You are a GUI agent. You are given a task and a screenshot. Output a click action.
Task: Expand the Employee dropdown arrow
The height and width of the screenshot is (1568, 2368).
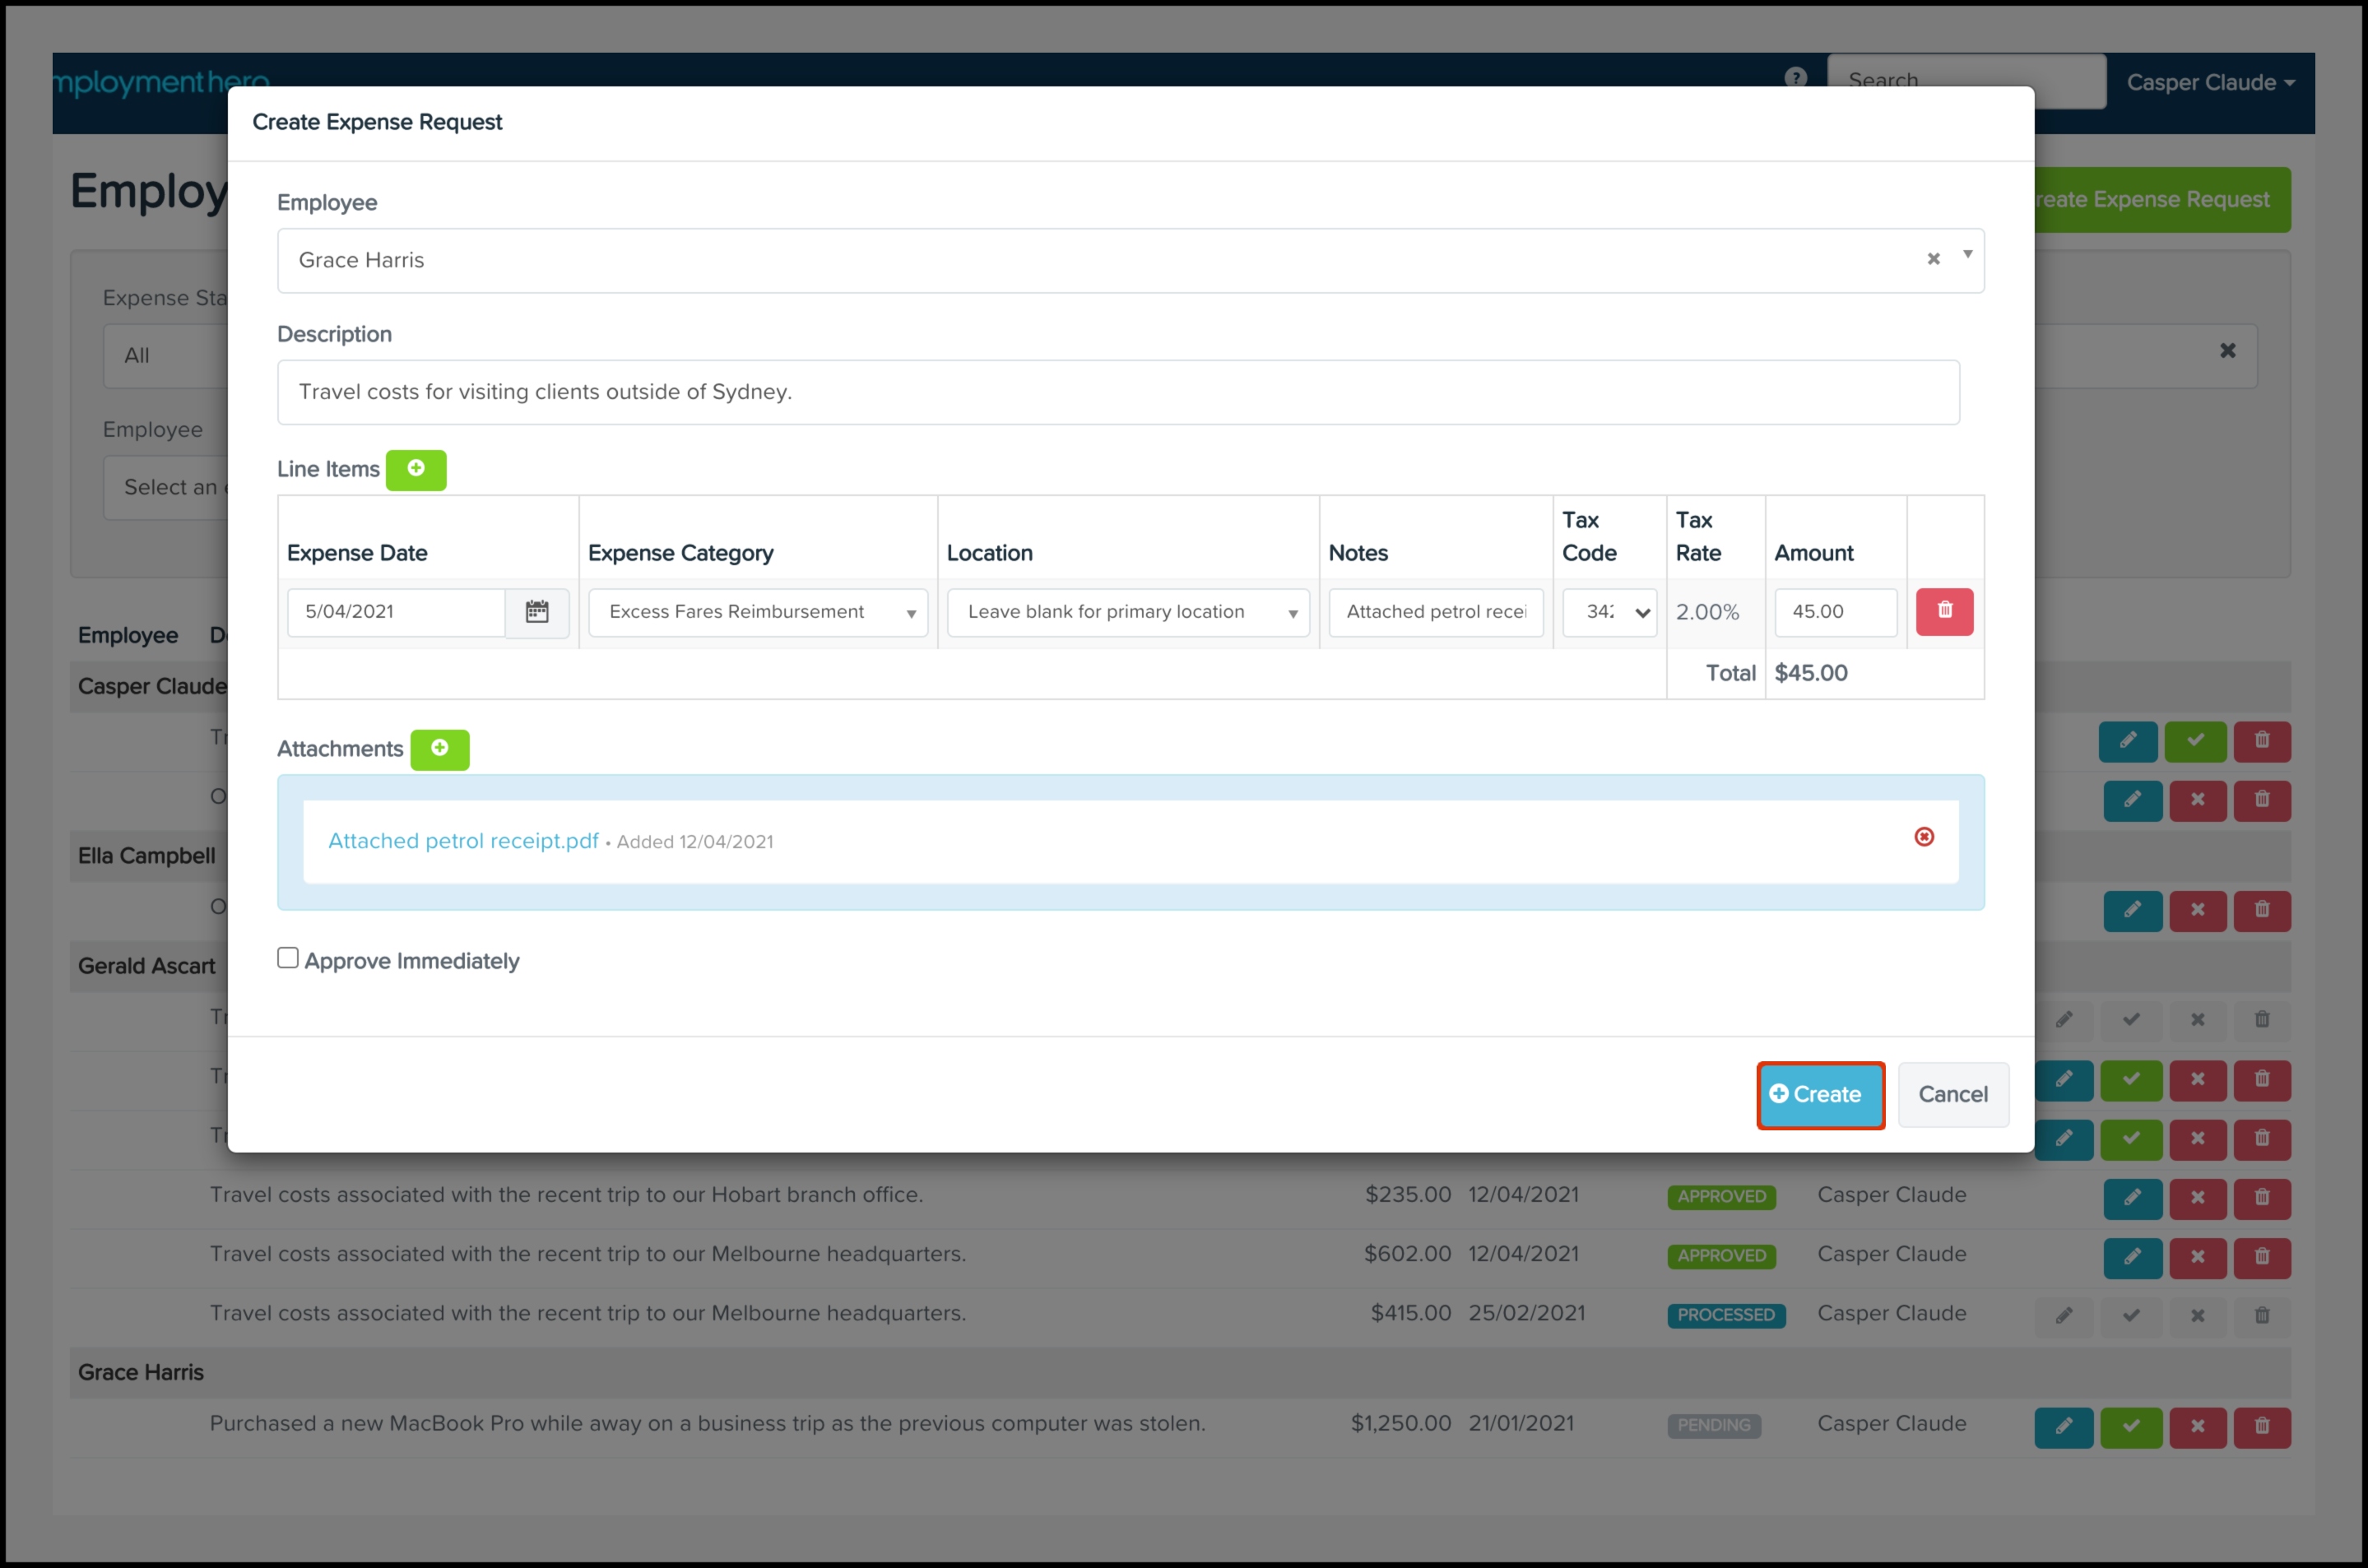(1967, 255)
